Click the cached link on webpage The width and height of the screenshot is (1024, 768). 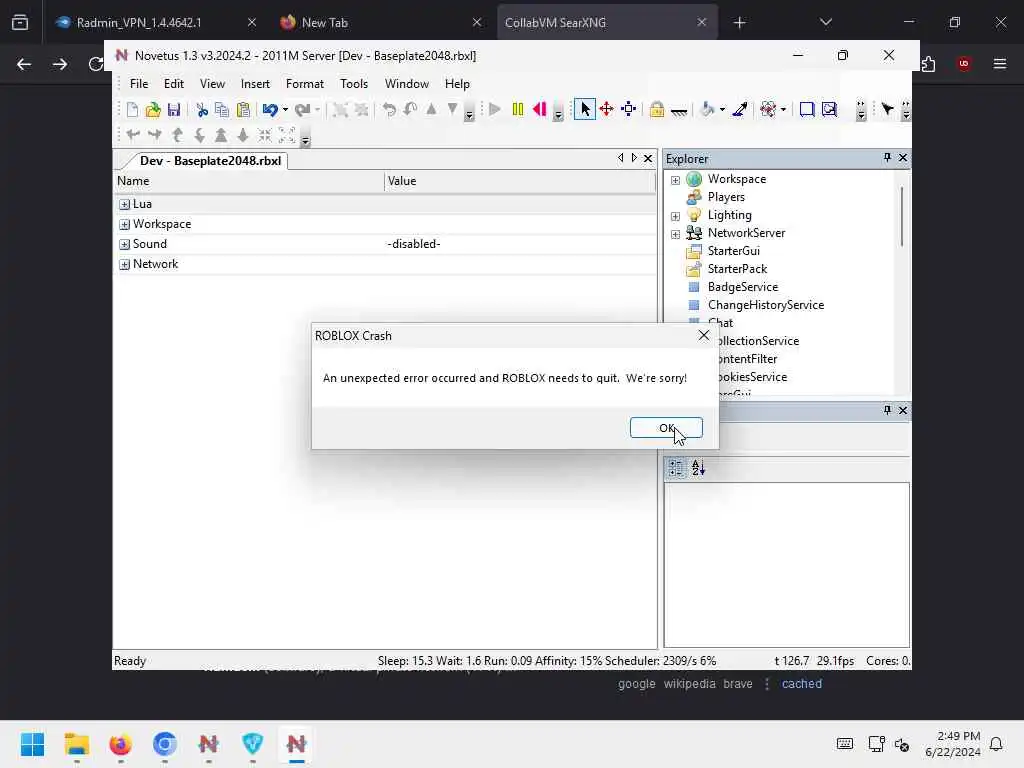tap(801, 684)
